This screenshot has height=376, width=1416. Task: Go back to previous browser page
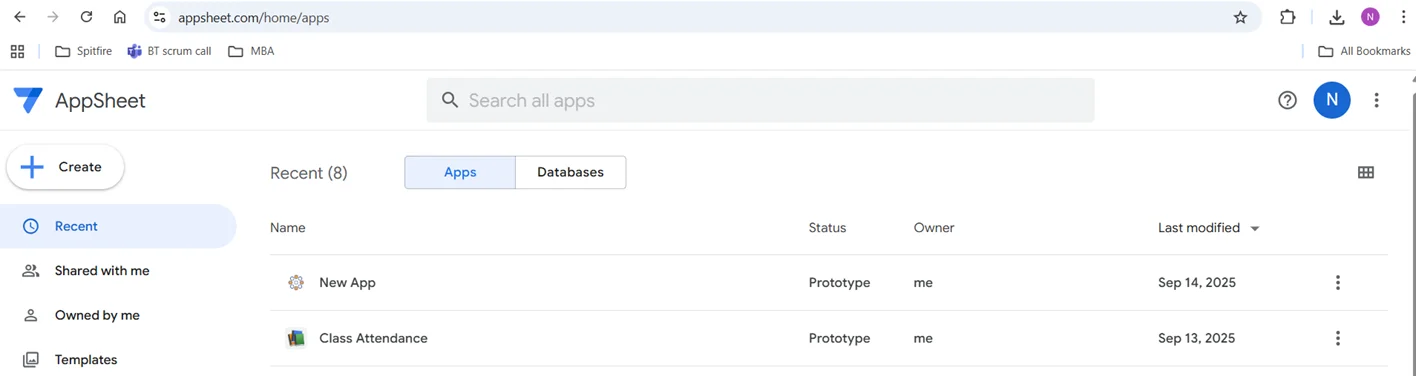(x=20, y=17)
